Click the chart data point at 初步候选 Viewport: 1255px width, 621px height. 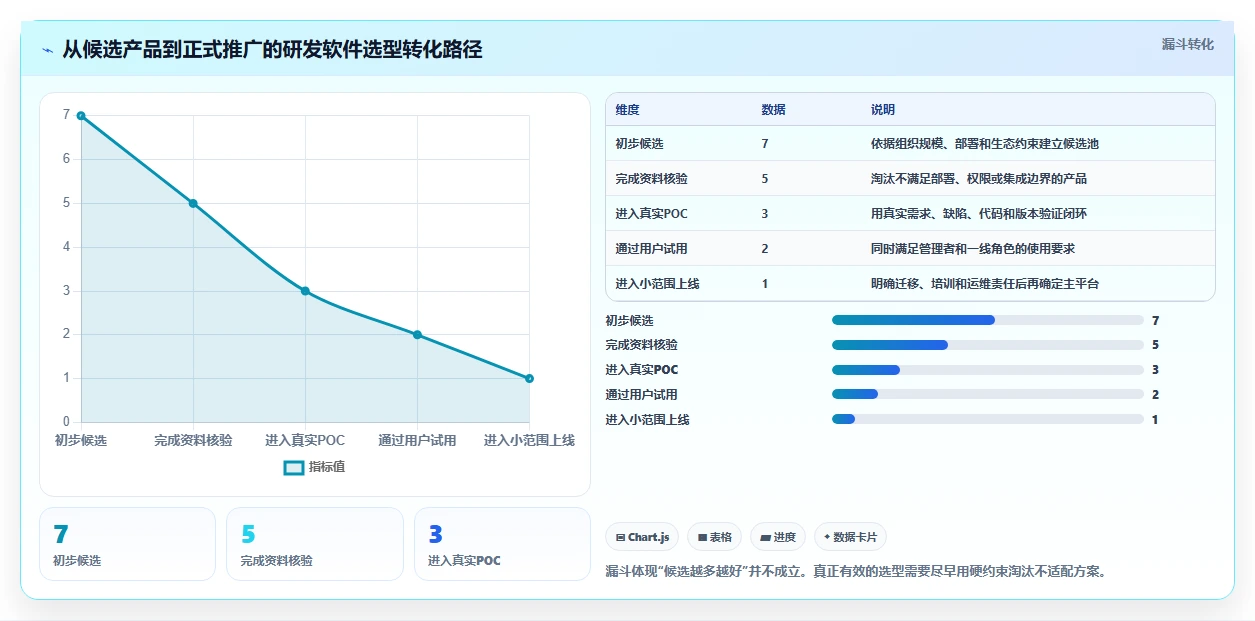pos(81,115)
